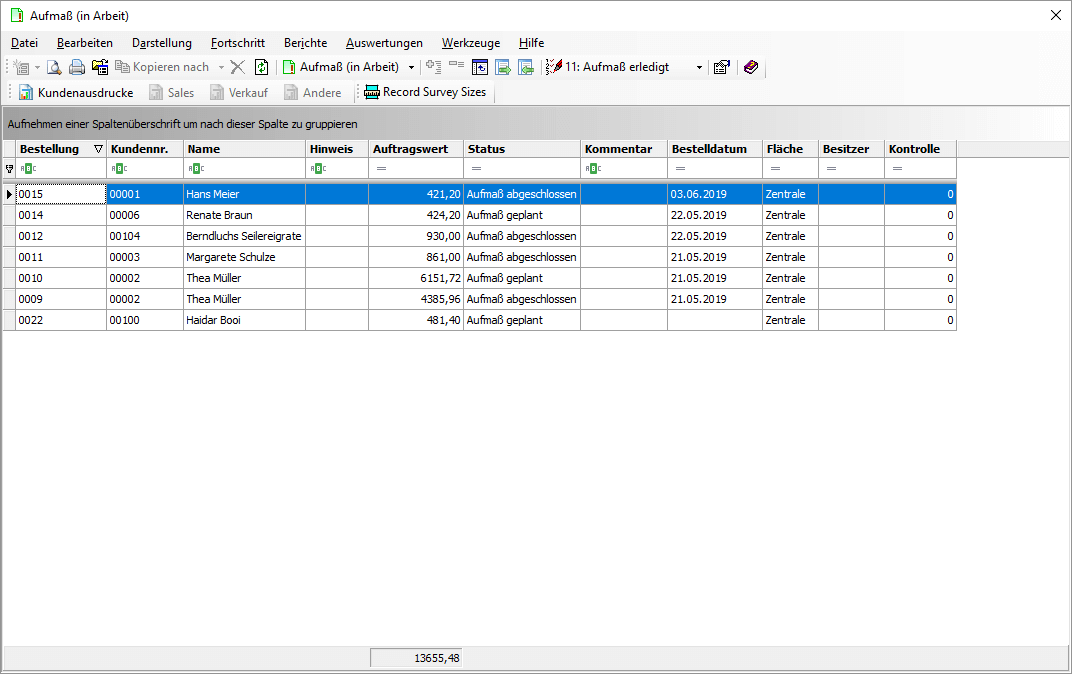Select the Margarete Schulze row
Image resolution: width=1072 pixels, height=674 pixels.
click(x=479, y=258)
